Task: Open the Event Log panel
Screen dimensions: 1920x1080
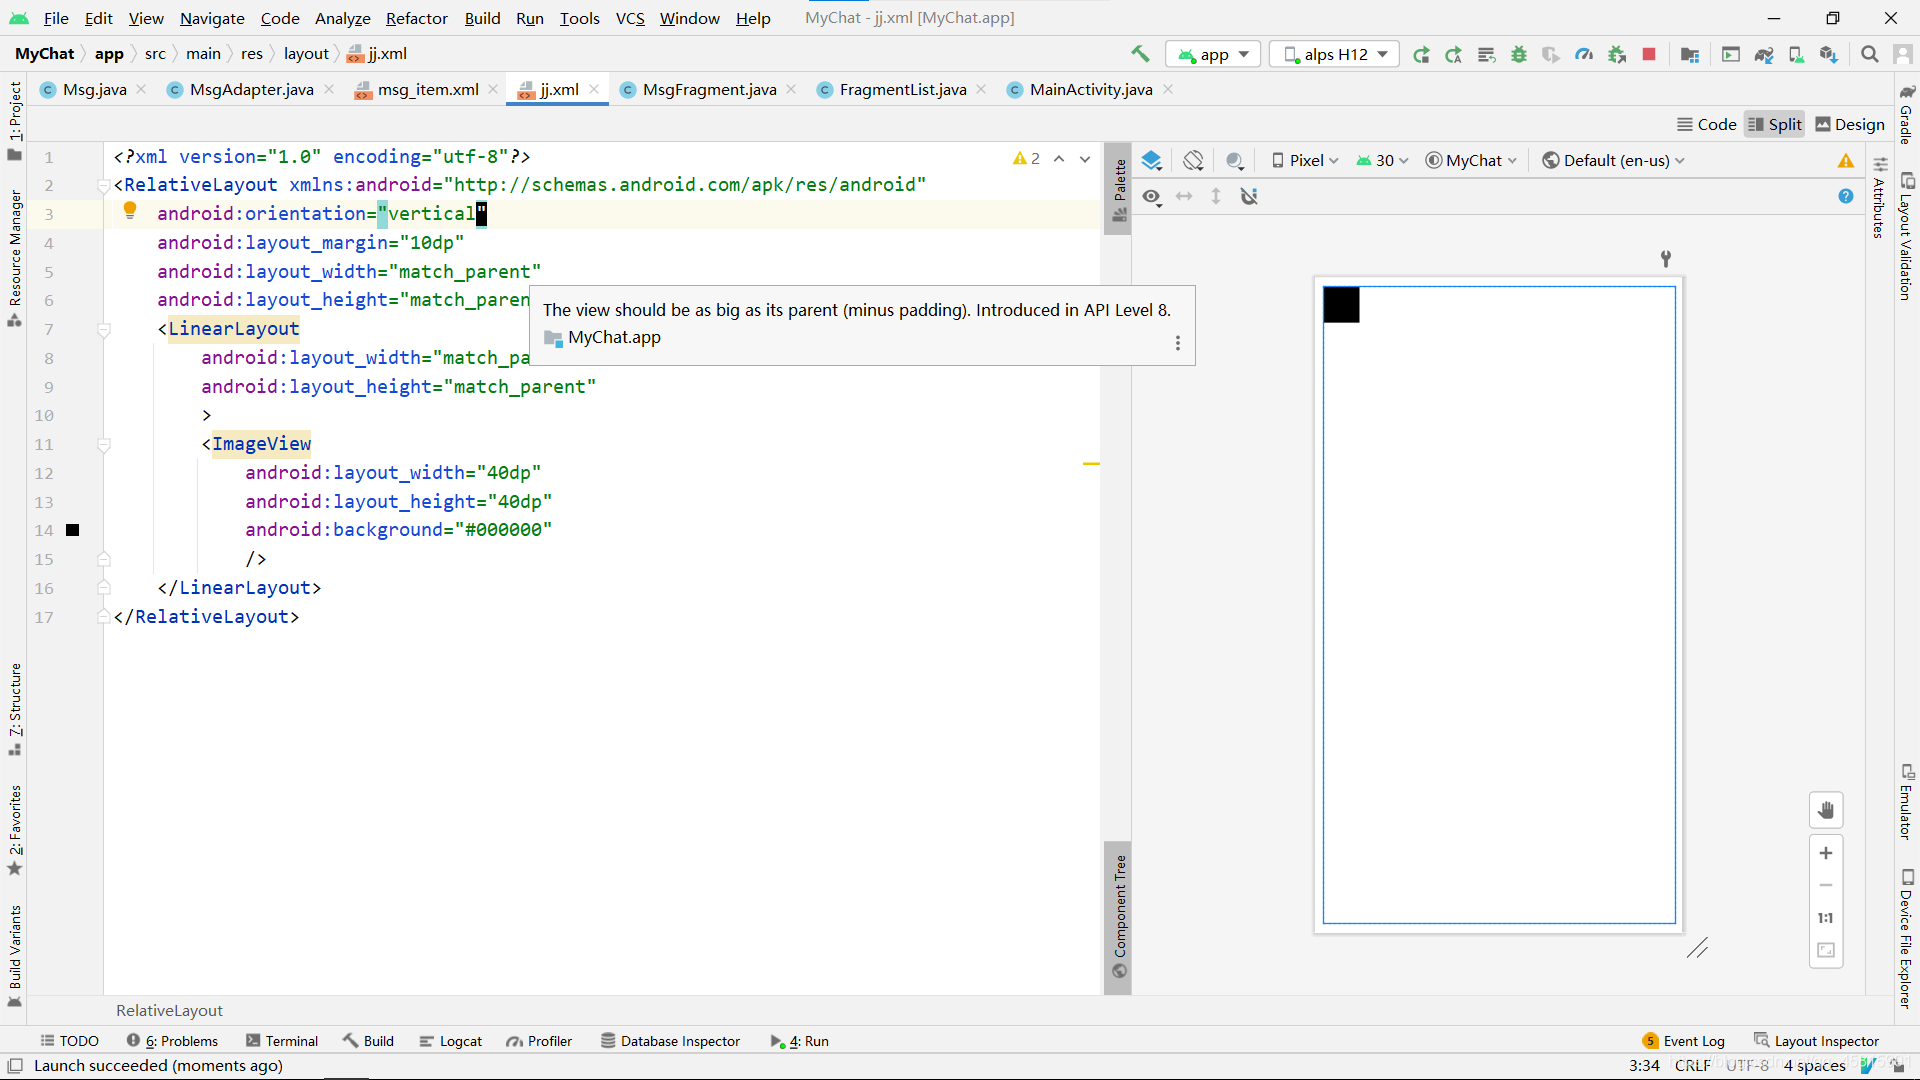Action: pyautogui.click(x=1683, y=1041)
